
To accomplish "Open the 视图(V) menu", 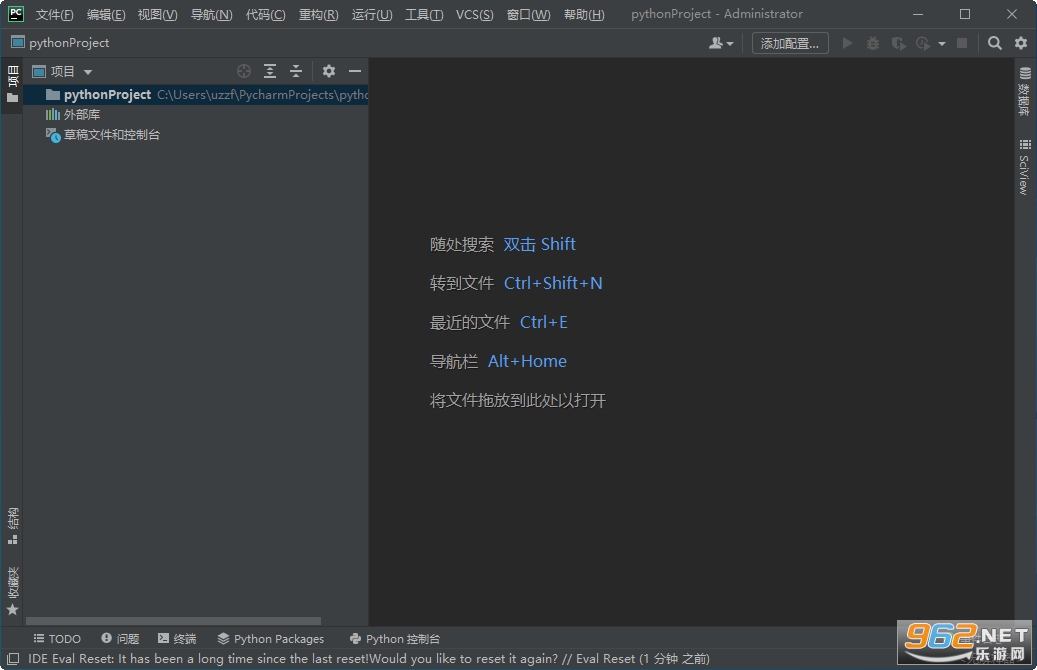I will coord(157,15).
